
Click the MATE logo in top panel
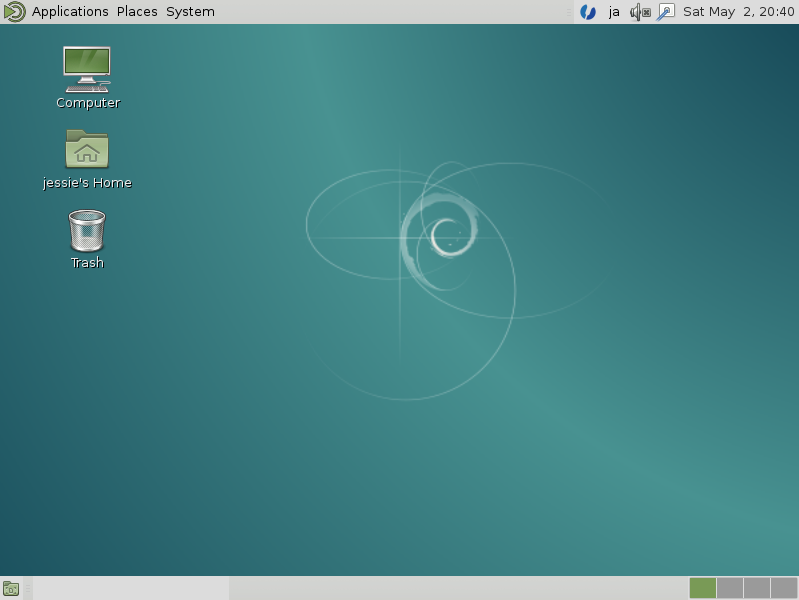click(x=14, y=11)
